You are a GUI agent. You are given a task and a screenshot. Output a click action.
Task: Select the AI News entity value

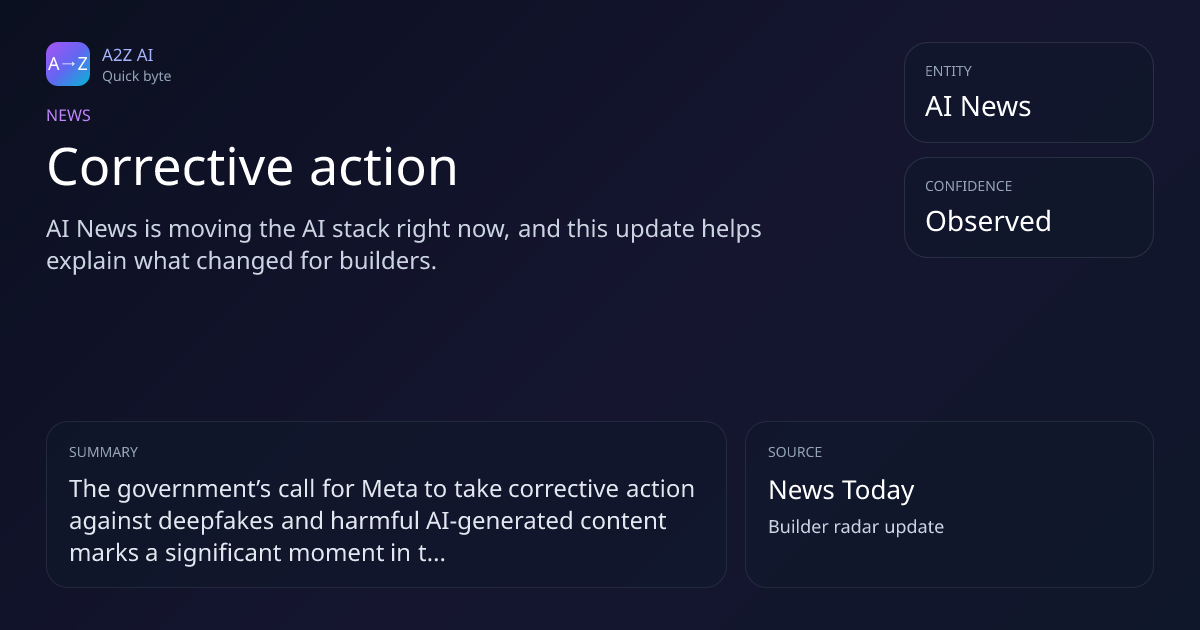[x=978, y=106]
